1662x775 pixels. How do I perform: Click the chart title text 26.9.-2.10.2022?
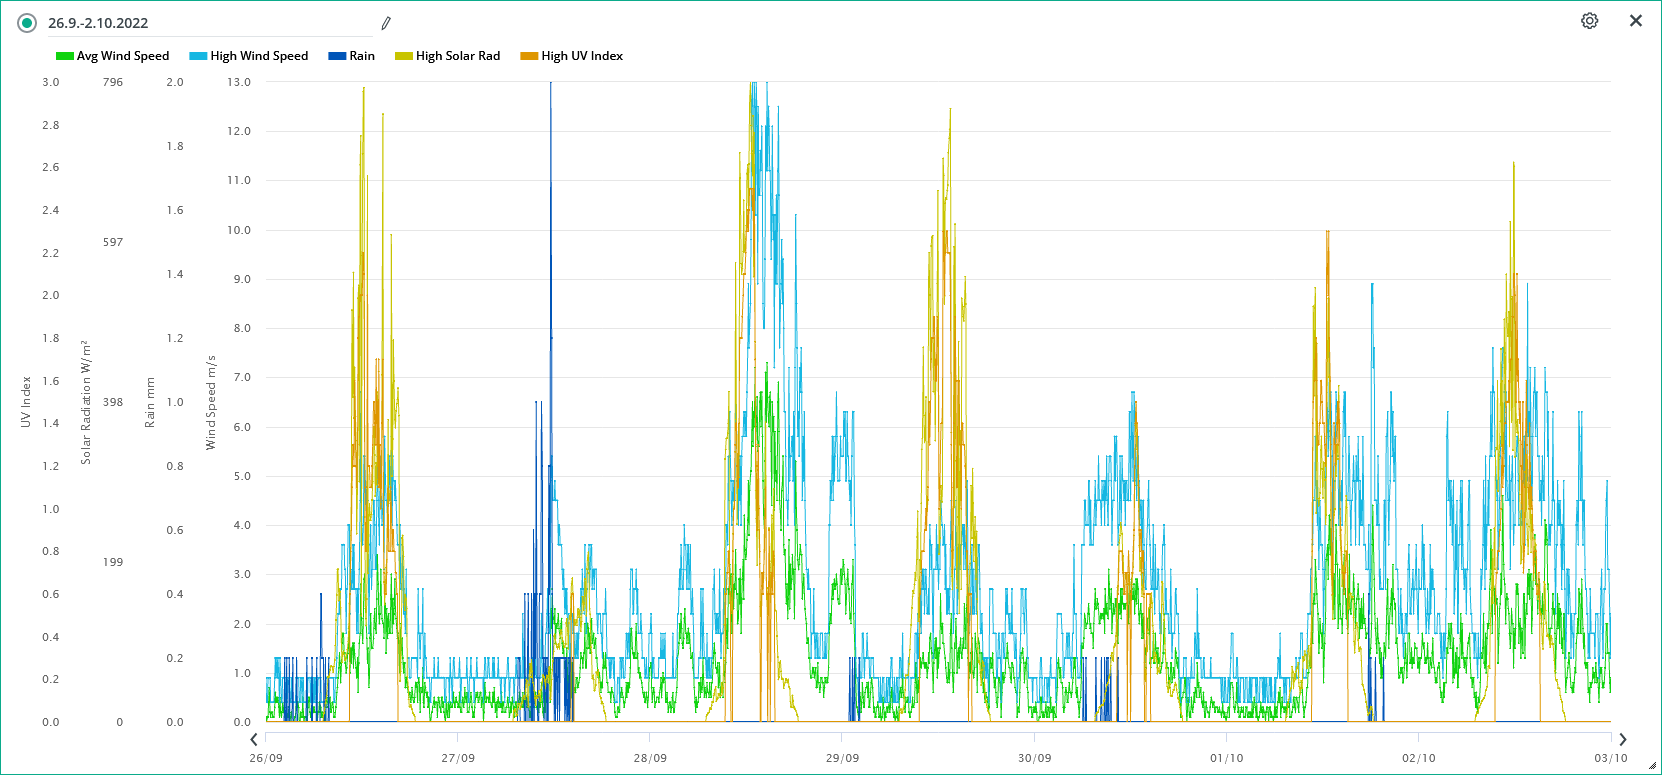coord(98,23)
